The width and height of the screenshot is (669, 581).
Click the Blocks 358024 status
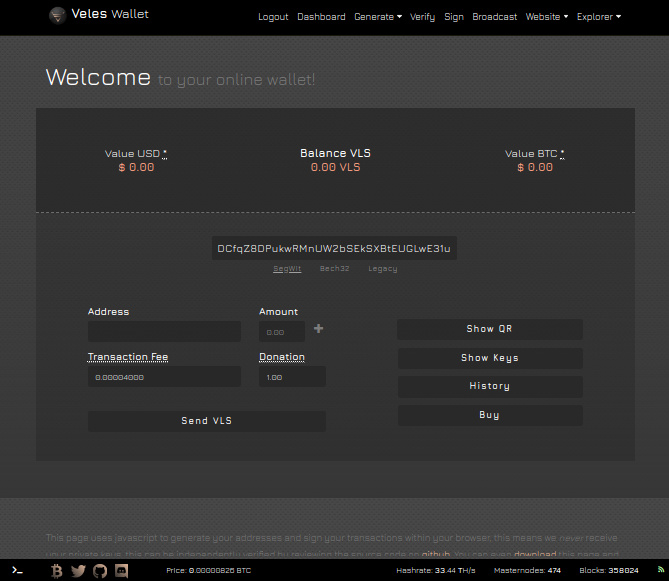coord(609,570)
